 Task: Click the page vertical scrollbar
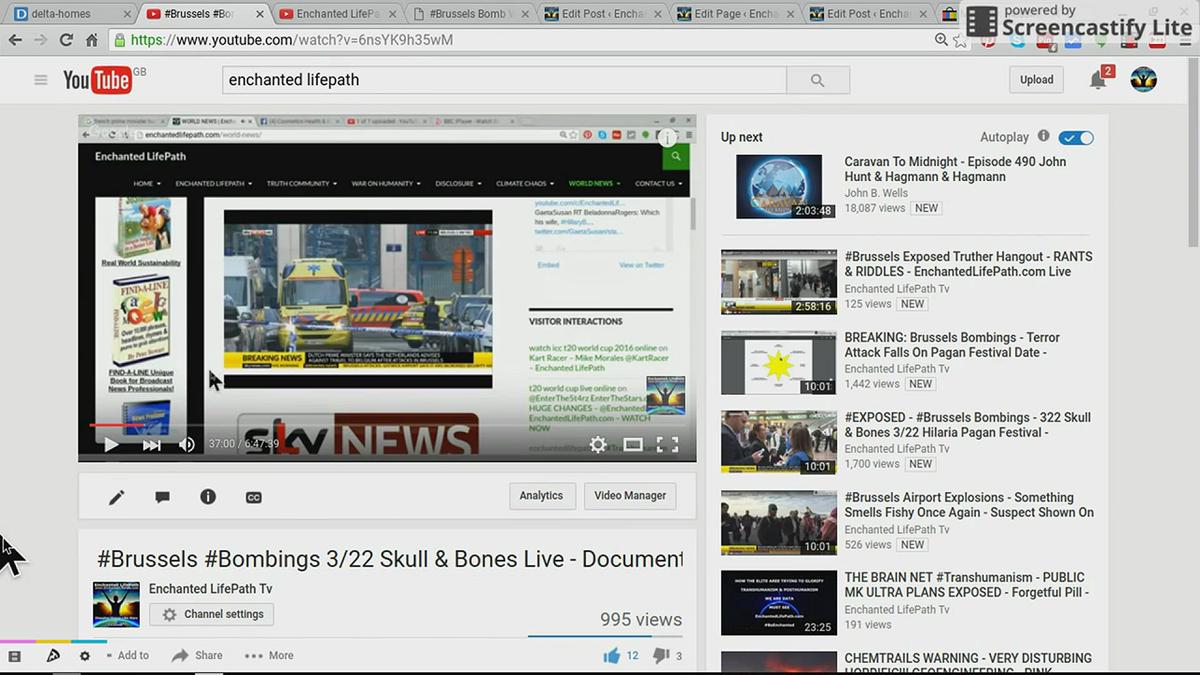tap(1192, 150)
